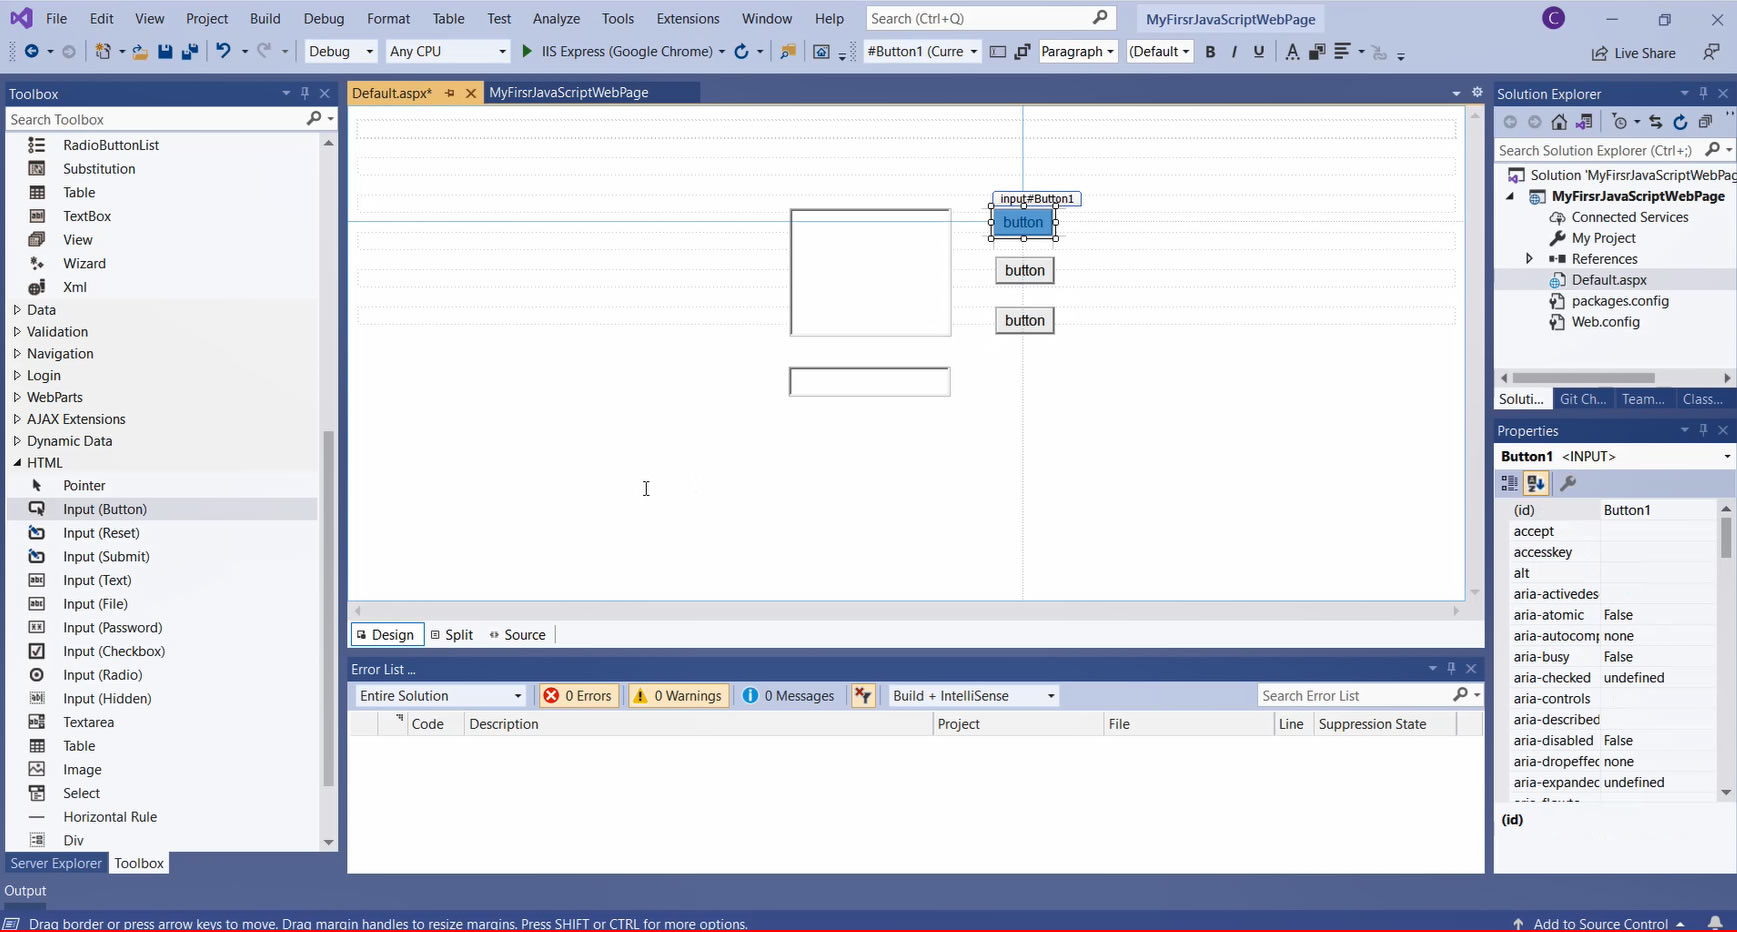The image size is (1737, 932).
Task: Click the Search Error List field
Action: pos(1354,696)
